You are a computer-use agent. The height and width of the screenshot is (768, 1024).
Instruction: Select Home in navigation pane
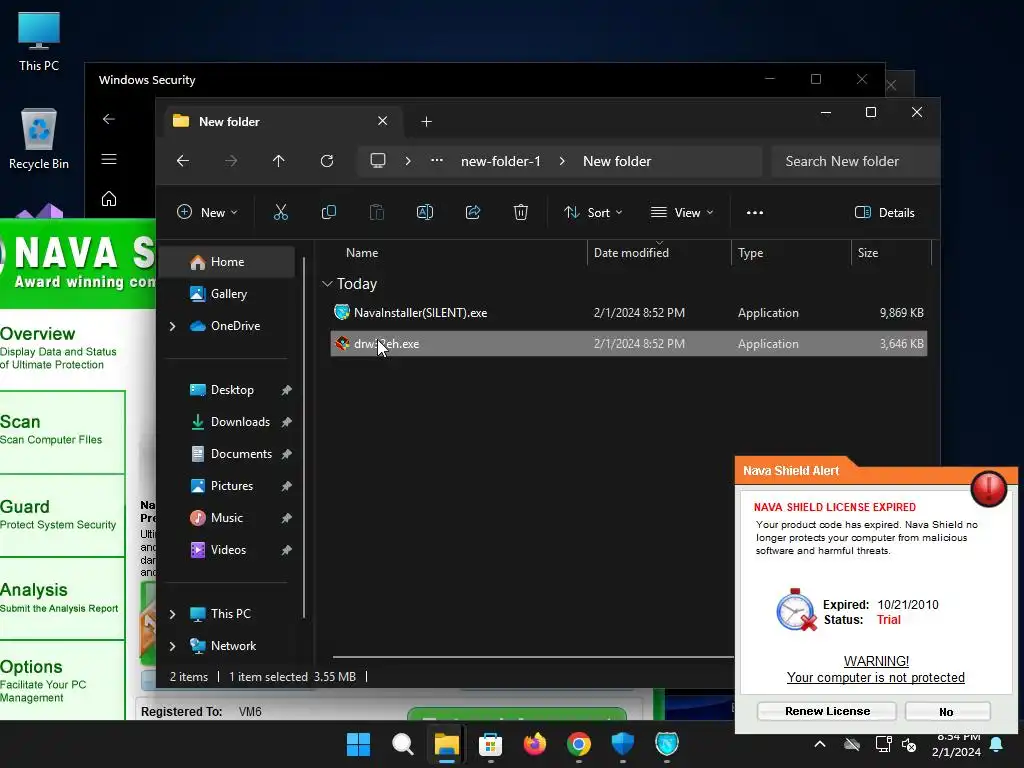pos(227,262)
